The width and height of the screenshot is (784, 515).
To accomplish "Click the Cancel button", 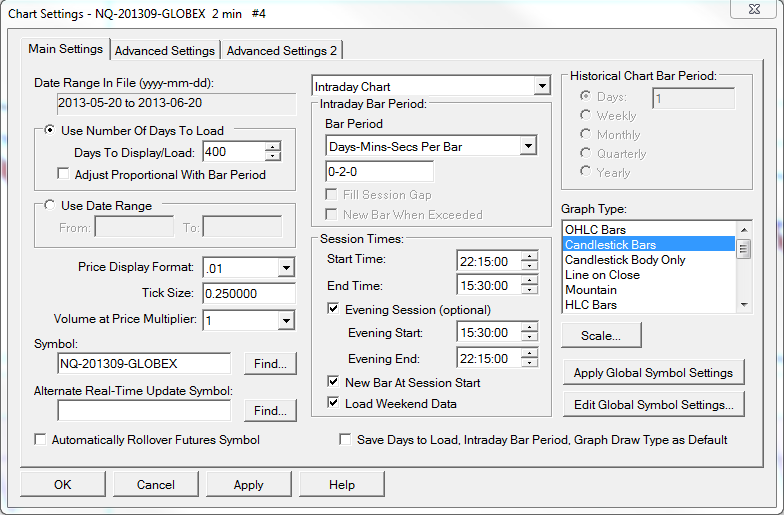I will [156, 484].
